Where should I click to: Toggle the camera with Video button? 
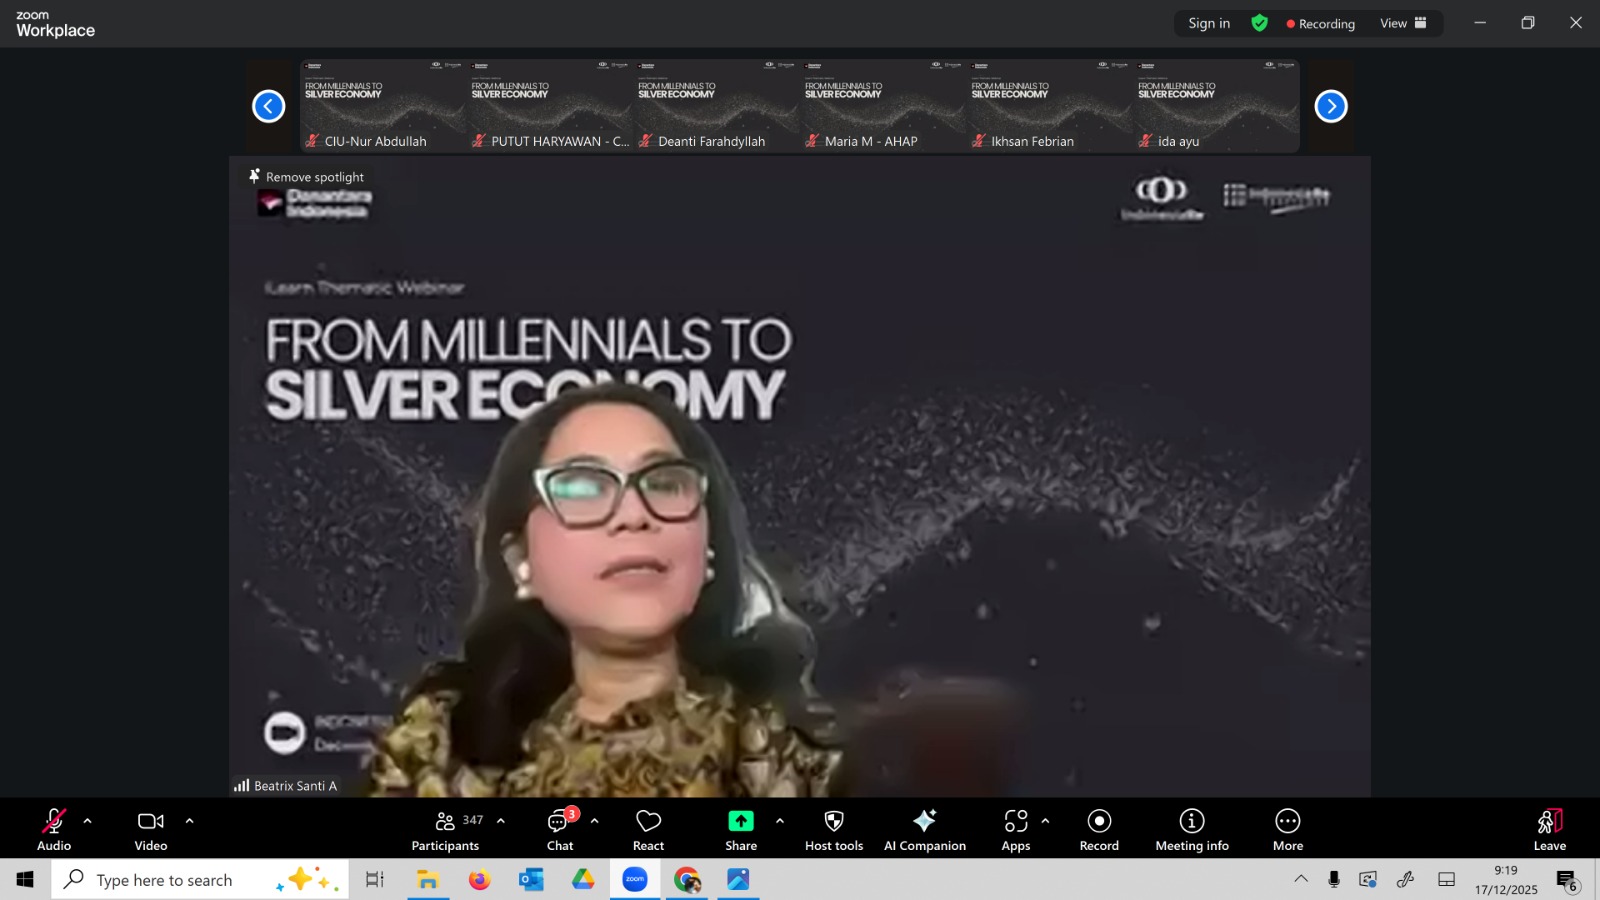[x=151, y=830]
